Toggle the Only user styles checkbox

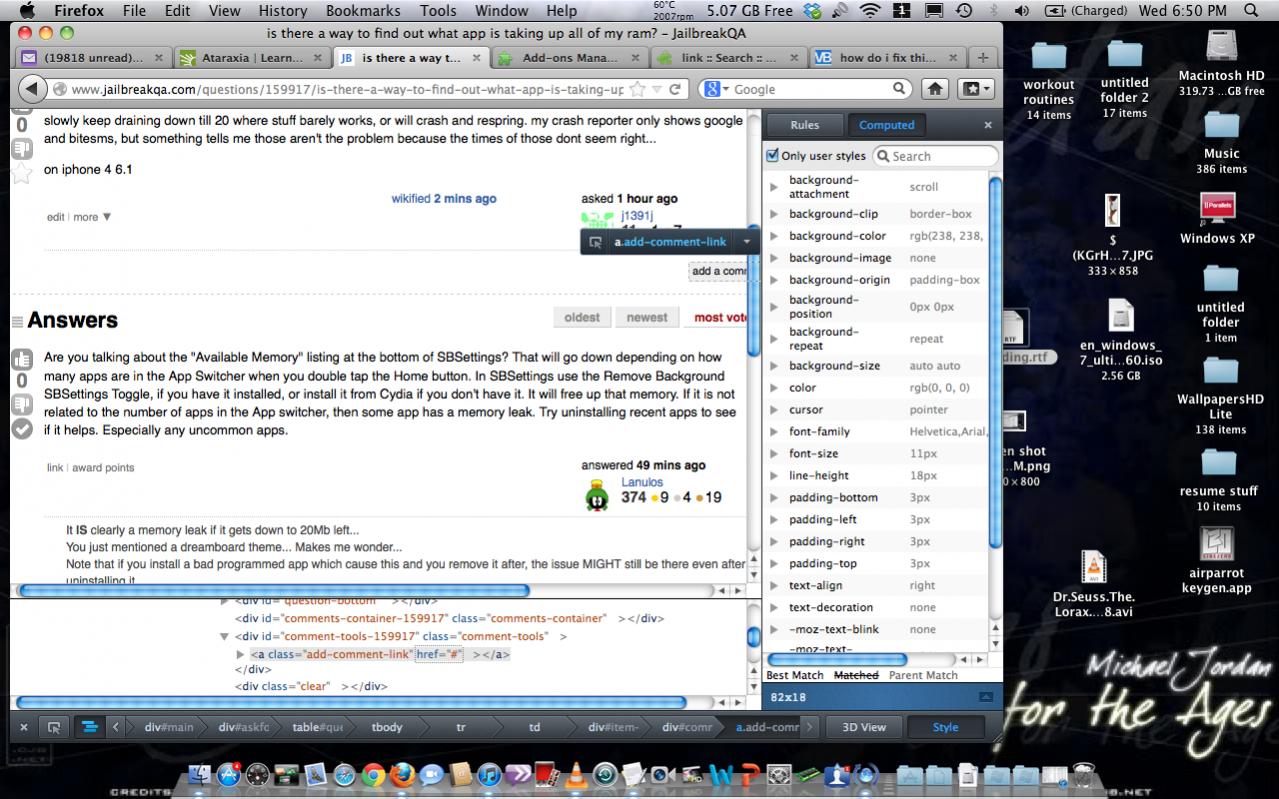772,156
